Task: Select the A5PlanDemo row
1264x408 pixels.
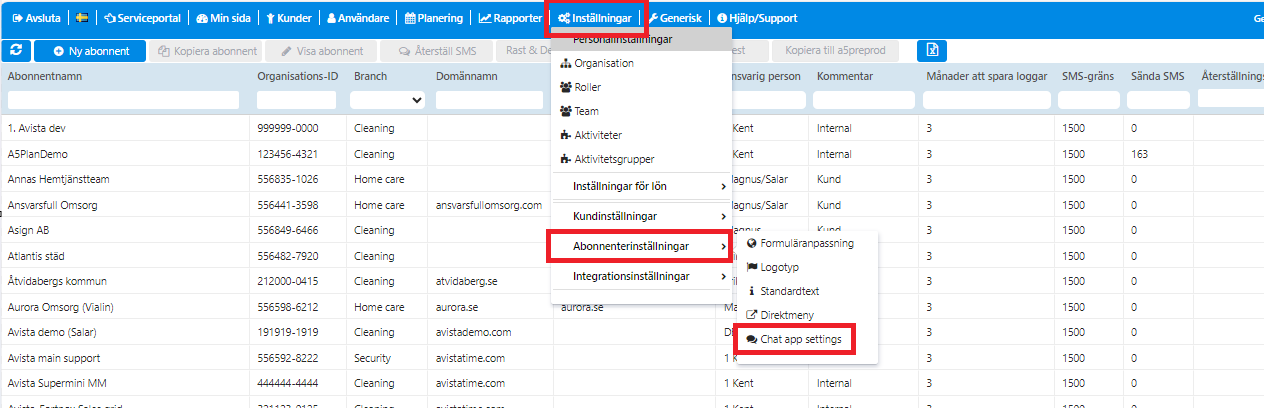Action: (x=632, y=154)
